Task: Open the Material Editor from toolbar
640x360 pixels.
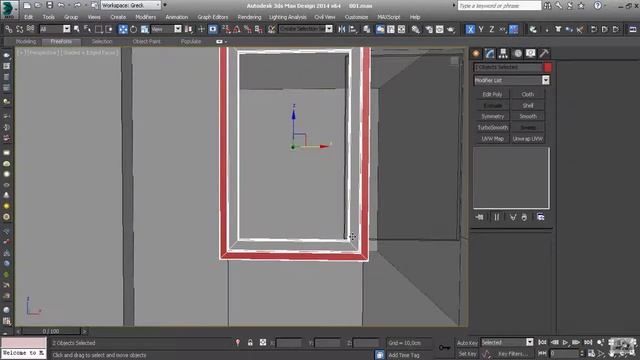Action: click(416, 29)
